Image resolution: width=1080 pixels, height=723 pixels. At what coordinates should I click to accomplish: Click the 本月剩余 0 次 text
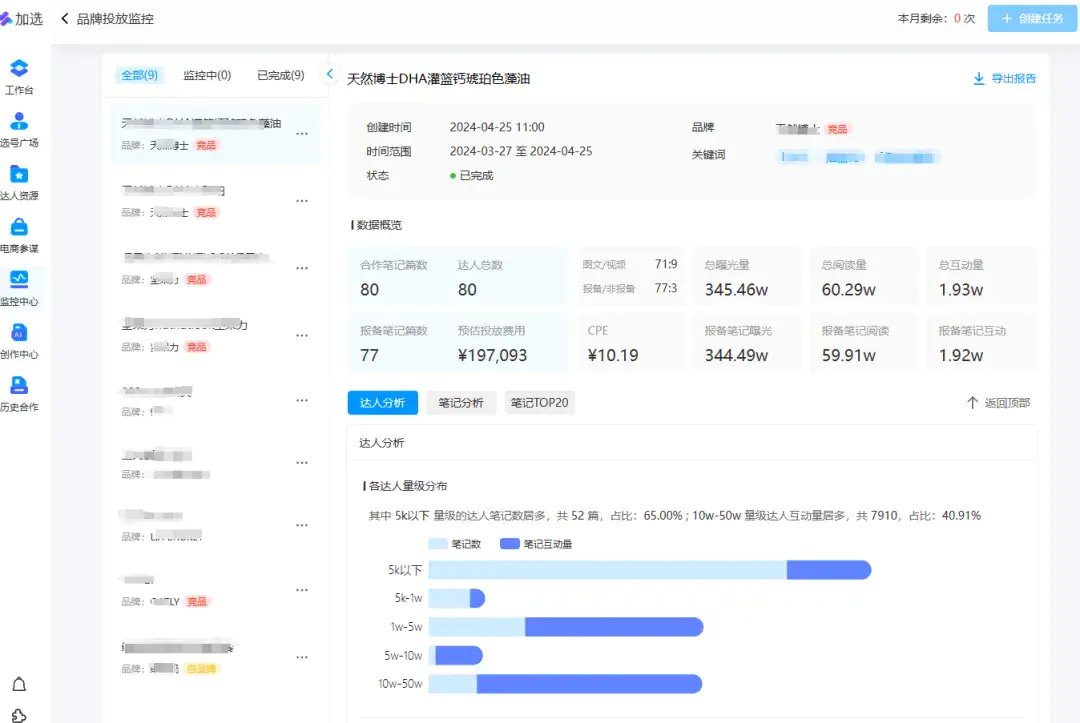coord(936,19)
